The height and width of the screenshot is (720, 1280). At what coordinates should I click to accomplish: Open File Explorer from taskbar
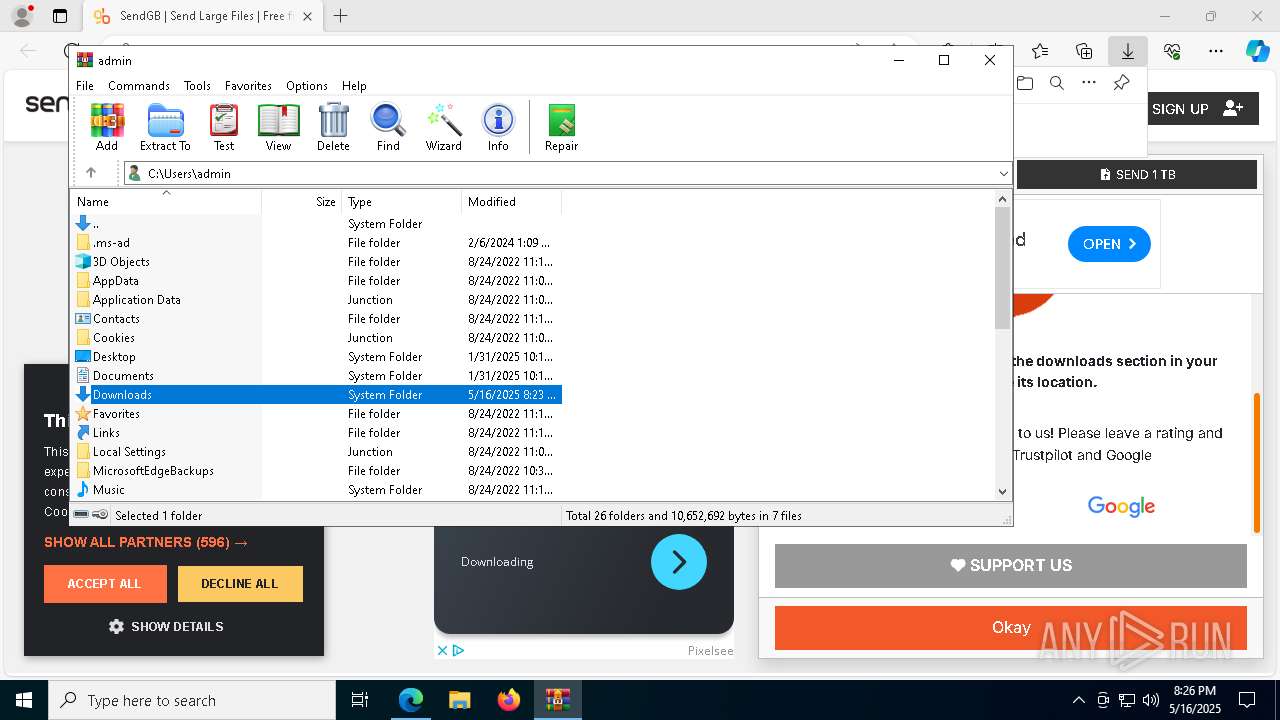(460, 700)
